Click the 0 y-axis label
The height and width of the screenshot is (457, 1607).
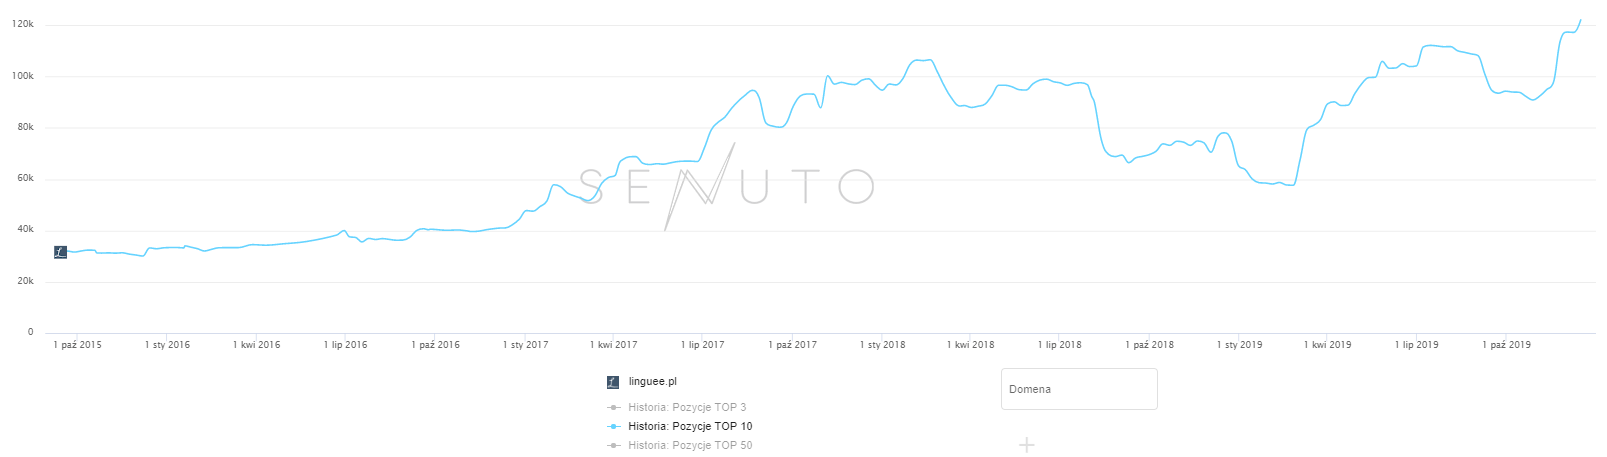(31, 332)
